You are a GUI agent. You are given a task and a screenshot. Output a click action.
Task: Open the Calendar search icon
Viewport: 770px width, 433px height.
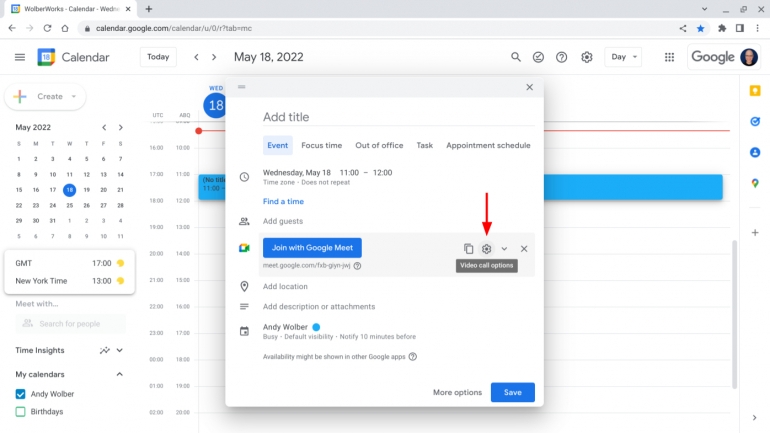point(516,57)
